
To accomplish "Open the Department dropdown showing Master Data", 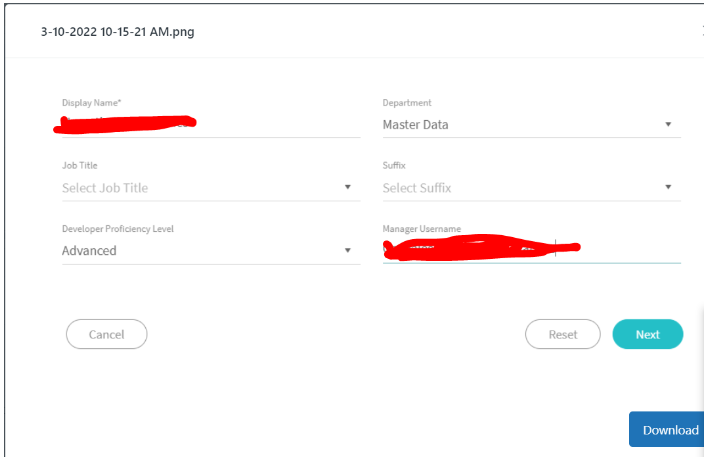I will tap(520, 125).
